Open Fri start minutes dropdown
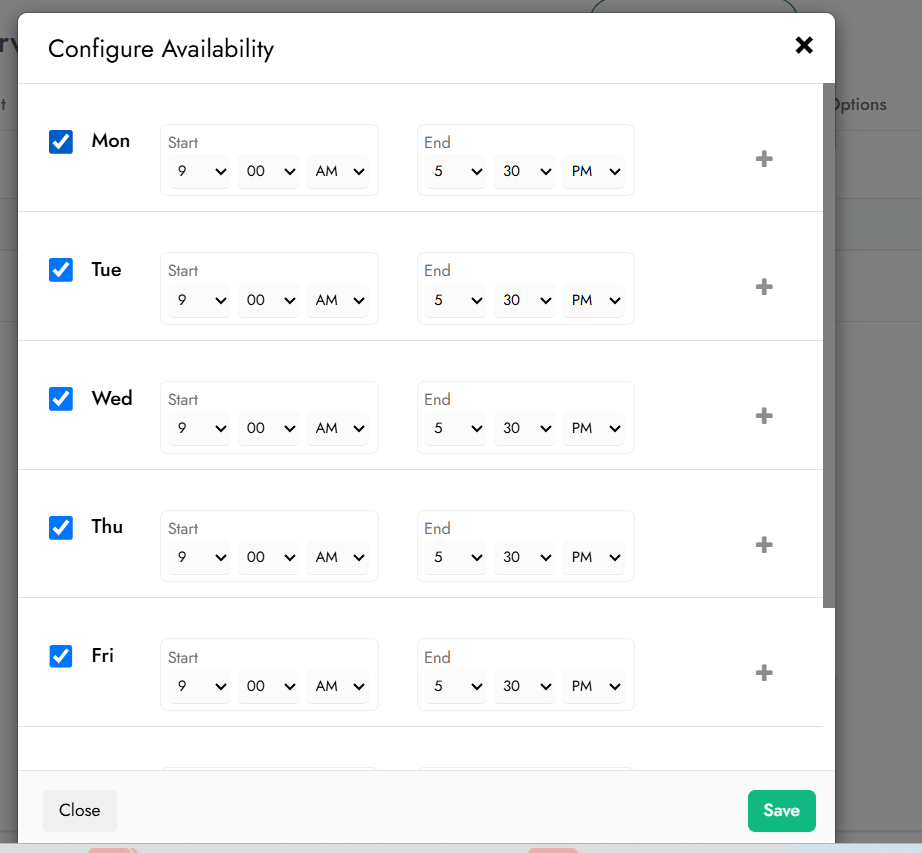Viewport: 922px width, 853px height. coord(268,685)
